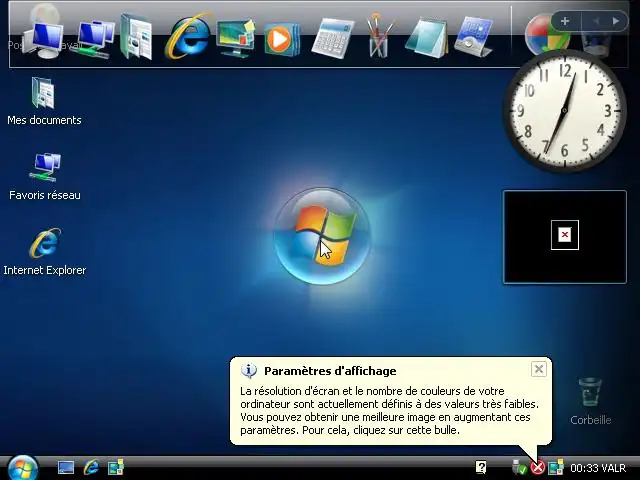Show desktop from quick launch
The image size is (640, 480).
(66, 467)
